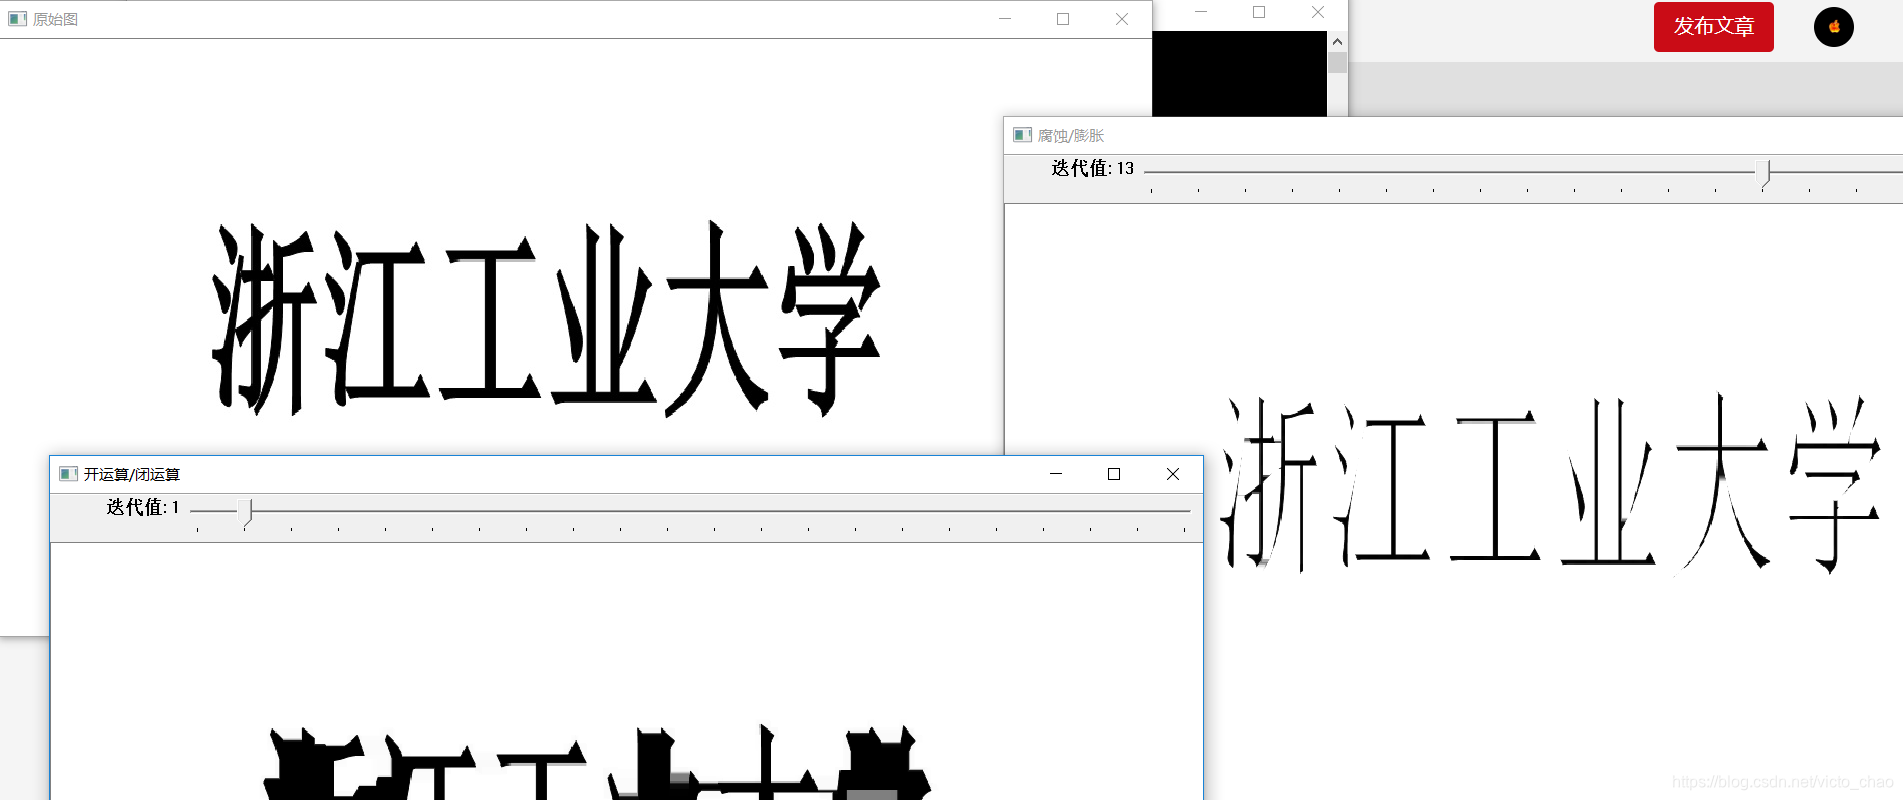Click the 腐蚀/膨胀 window title text
This screenshot has width=1903, height=800.
1070,135
